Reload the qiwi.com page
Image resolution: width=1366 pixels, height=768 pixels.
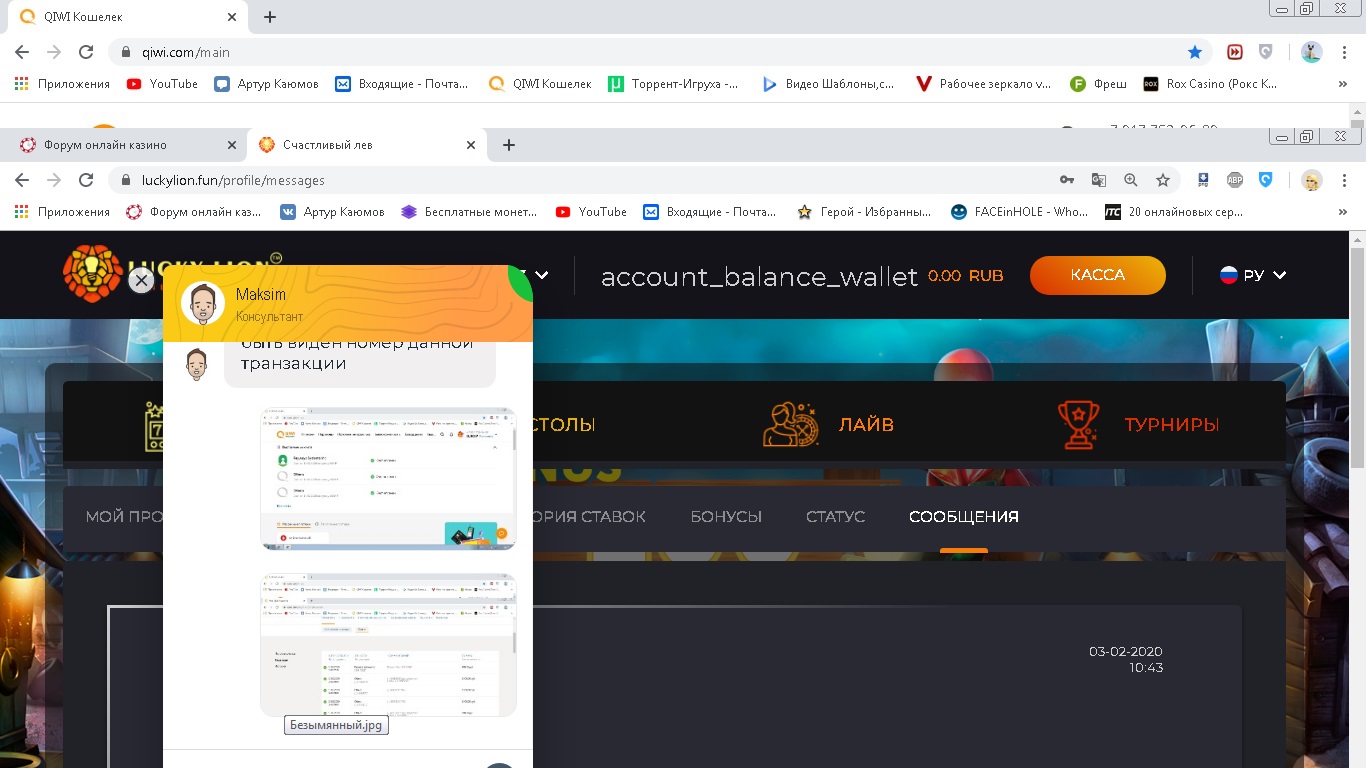86,52
